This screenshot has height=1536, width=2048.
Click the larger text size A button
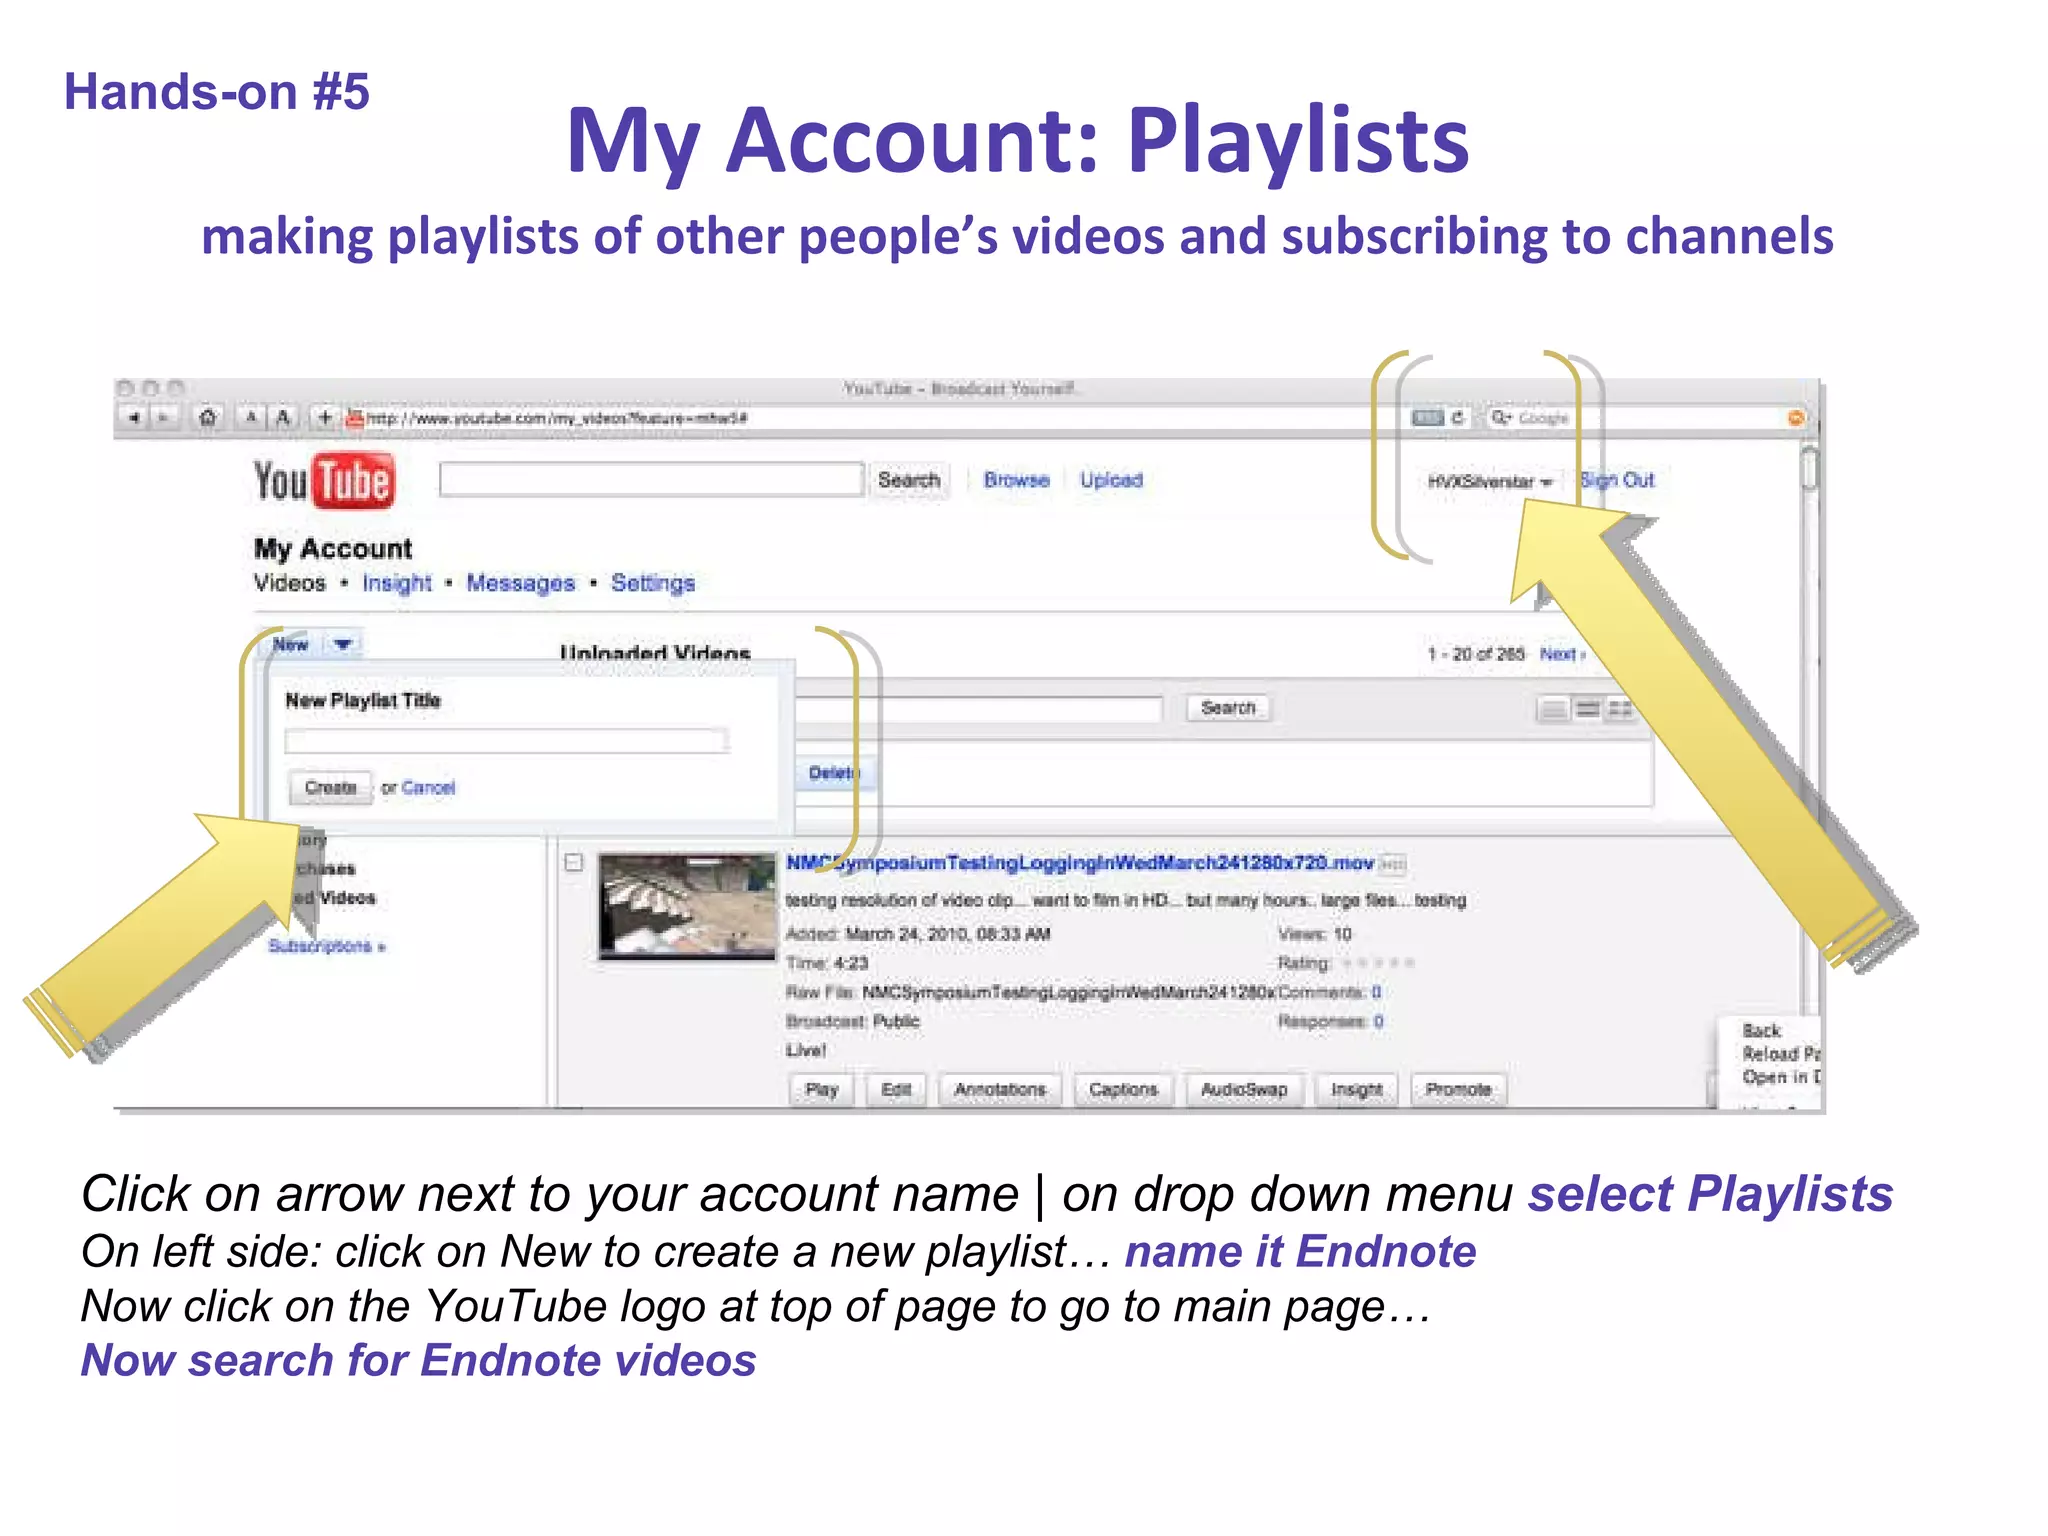pos(283,417)
